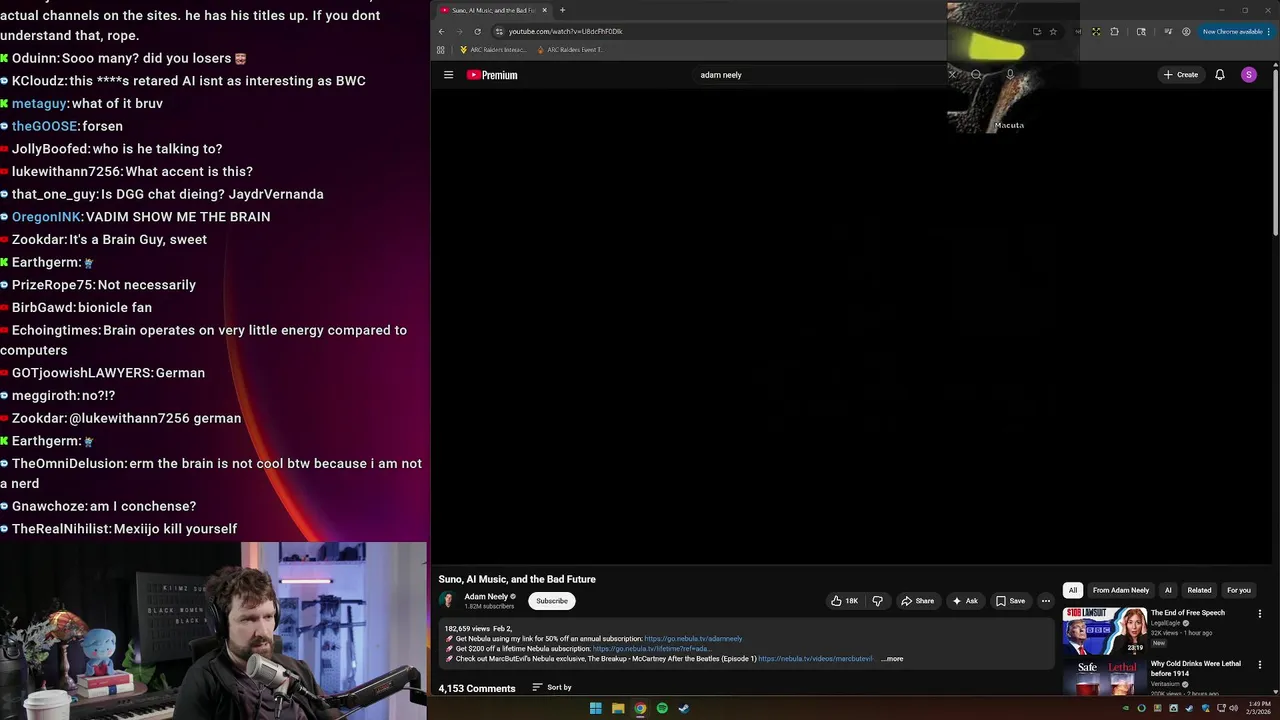Select the For you chip
The height and width of the screenshot is (720, 1280).
pyautogui.click(x=1239, y=590)
